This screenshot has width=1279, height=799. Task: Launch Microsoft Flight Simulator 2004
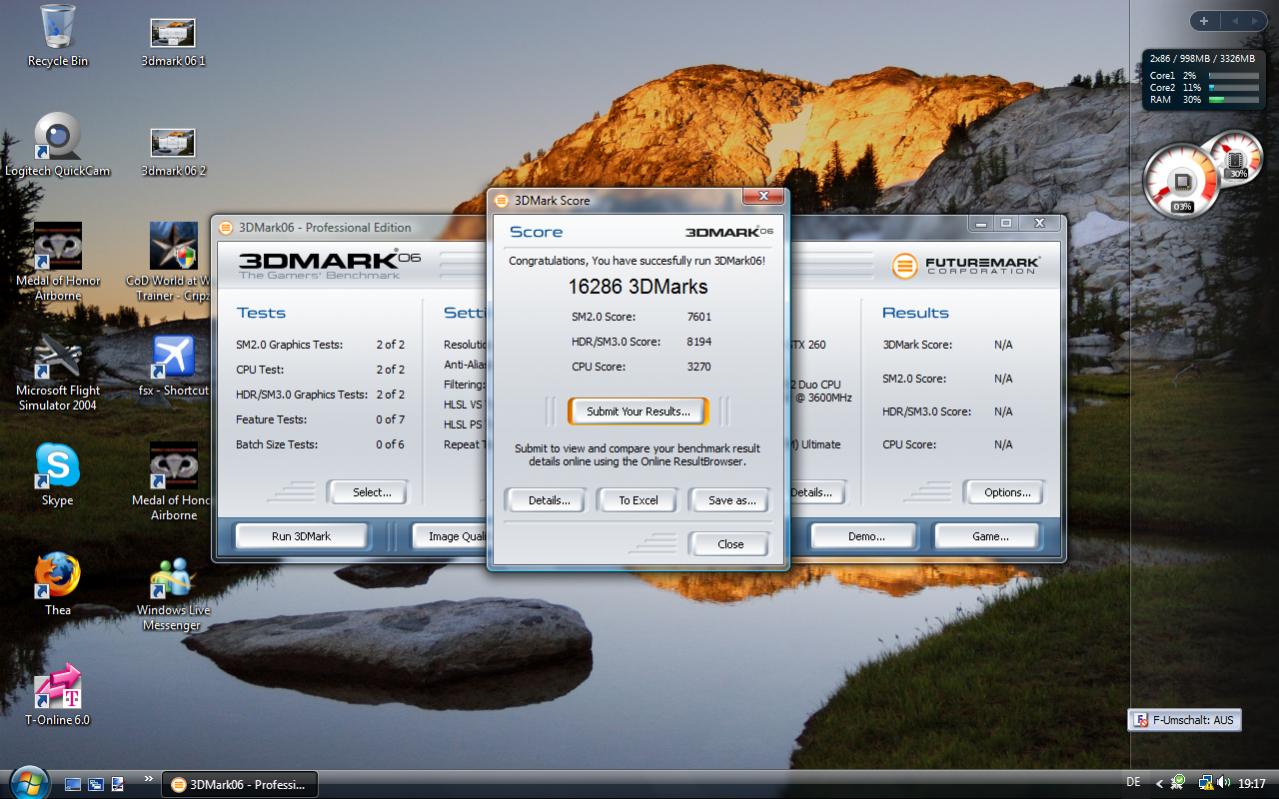58,372
